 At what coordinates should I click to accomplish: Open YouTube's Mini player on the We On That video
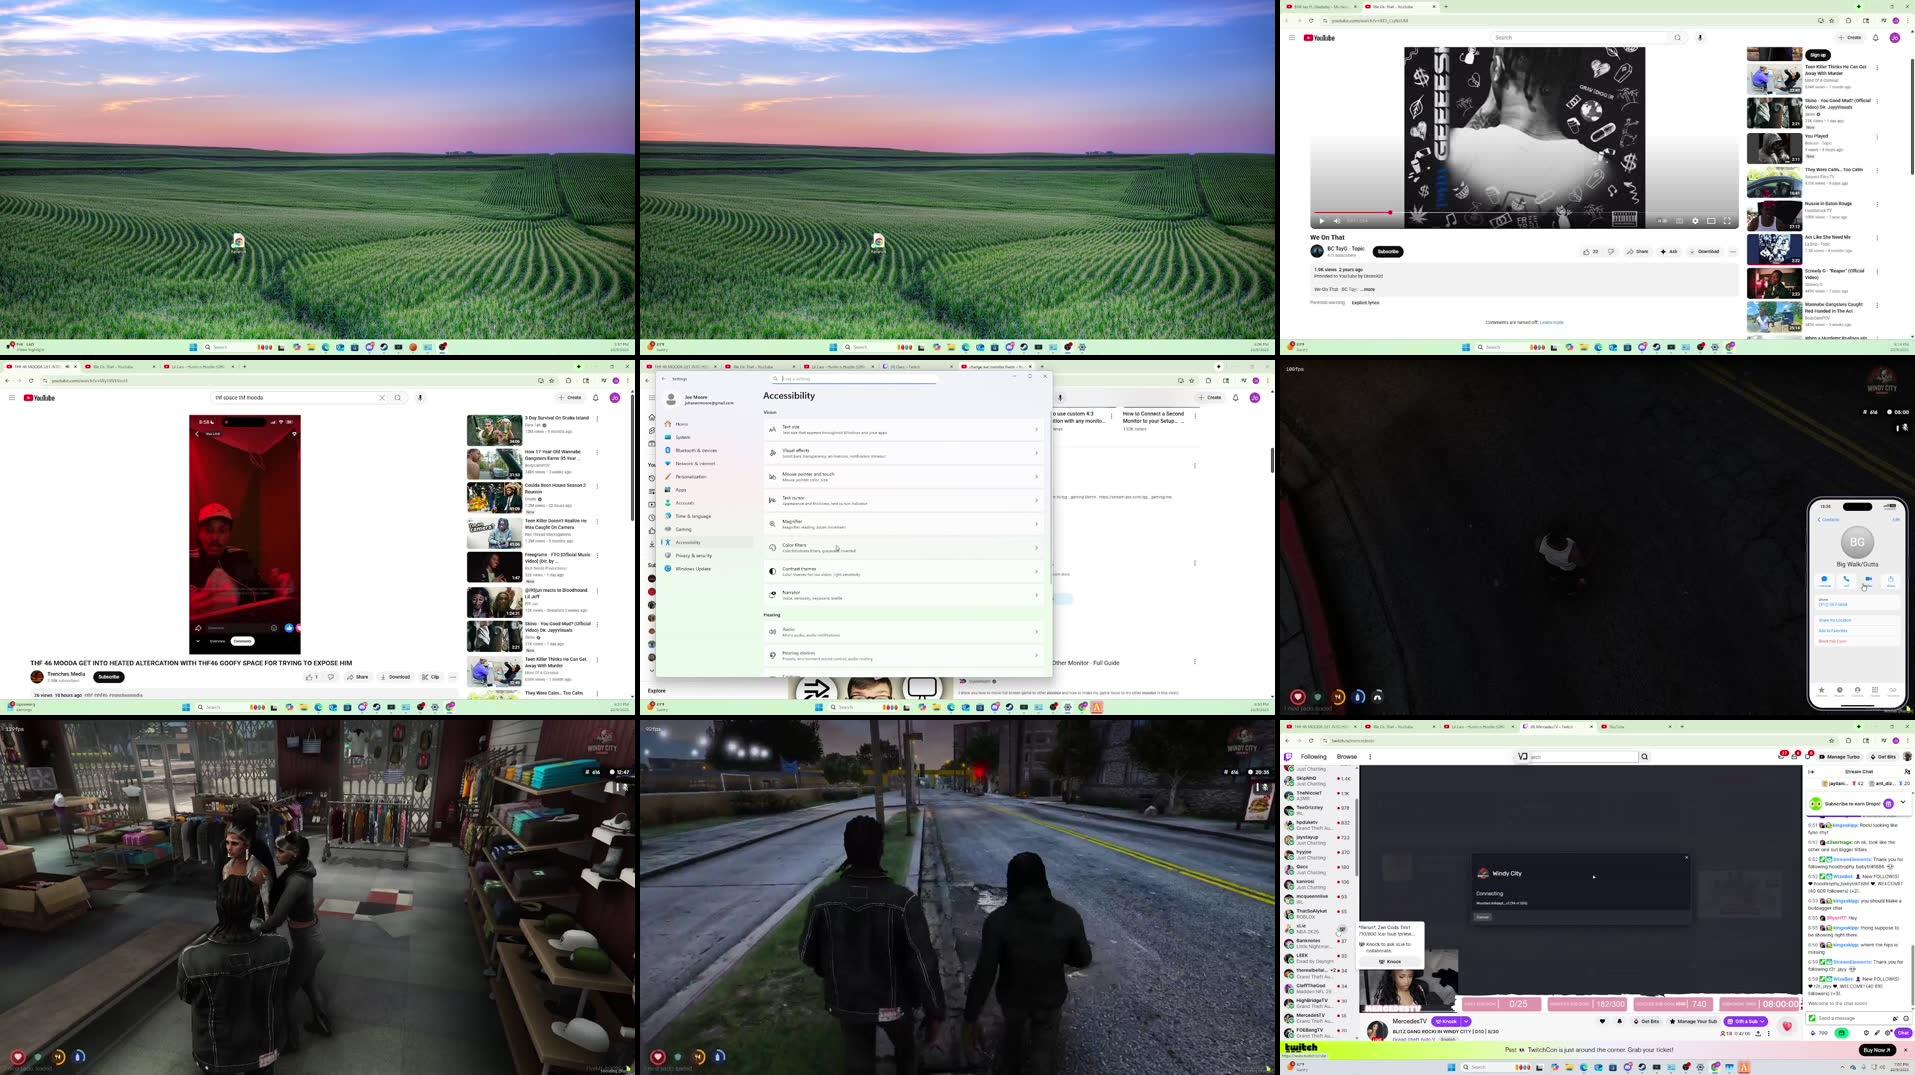[x=1679, y=220]
